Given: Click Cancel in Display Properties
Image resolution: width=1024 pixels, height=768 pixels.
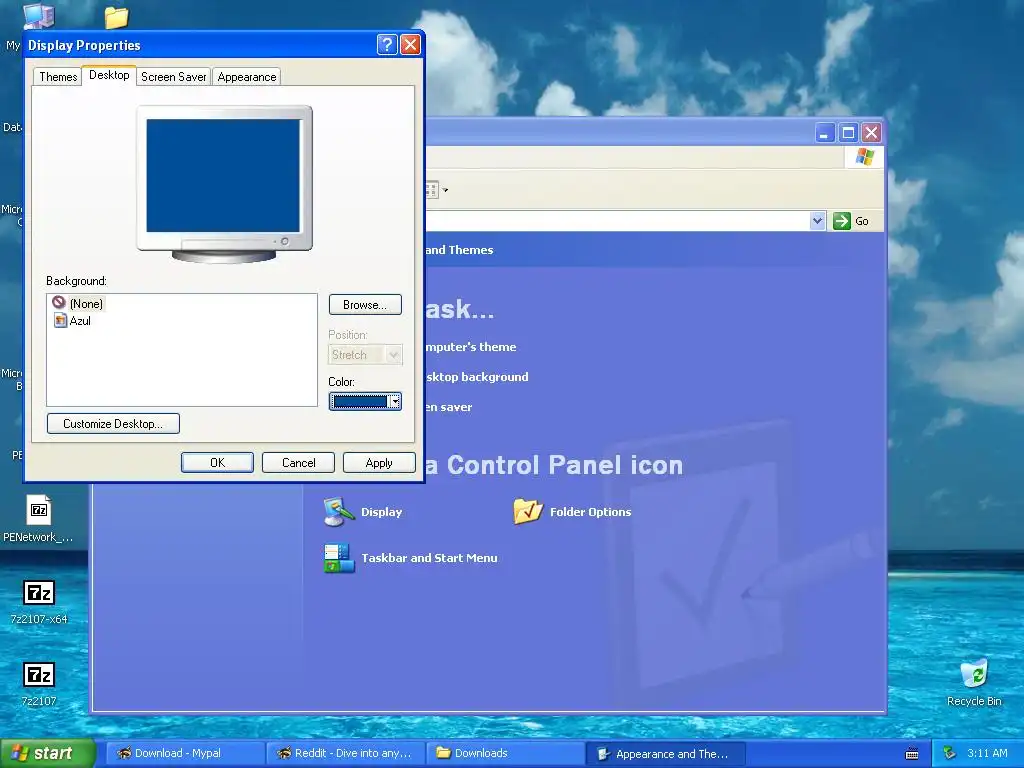Looking at the screenshot, I should pyautogui.click(x=298, y=462).
